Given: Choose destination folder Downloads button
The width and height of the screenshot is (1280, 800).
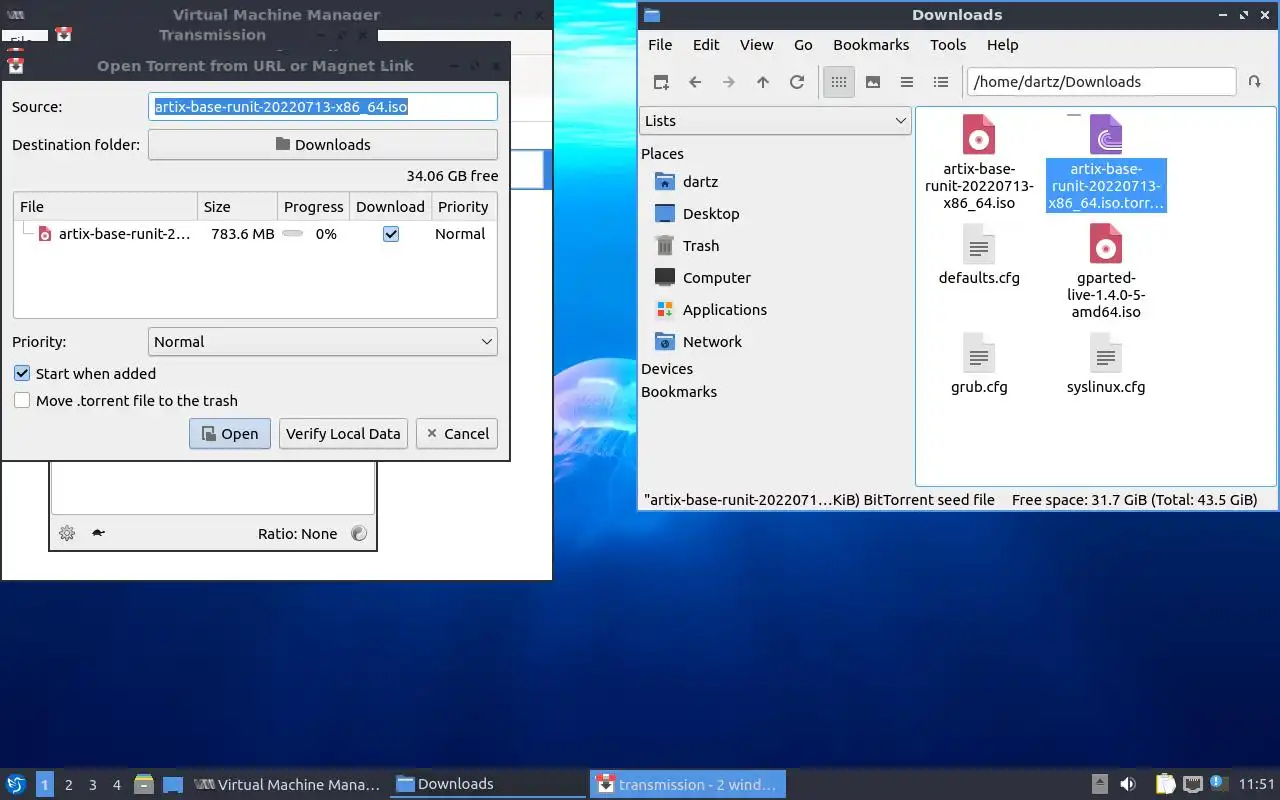Looking at the screenshot, I should tap(323, 144).
